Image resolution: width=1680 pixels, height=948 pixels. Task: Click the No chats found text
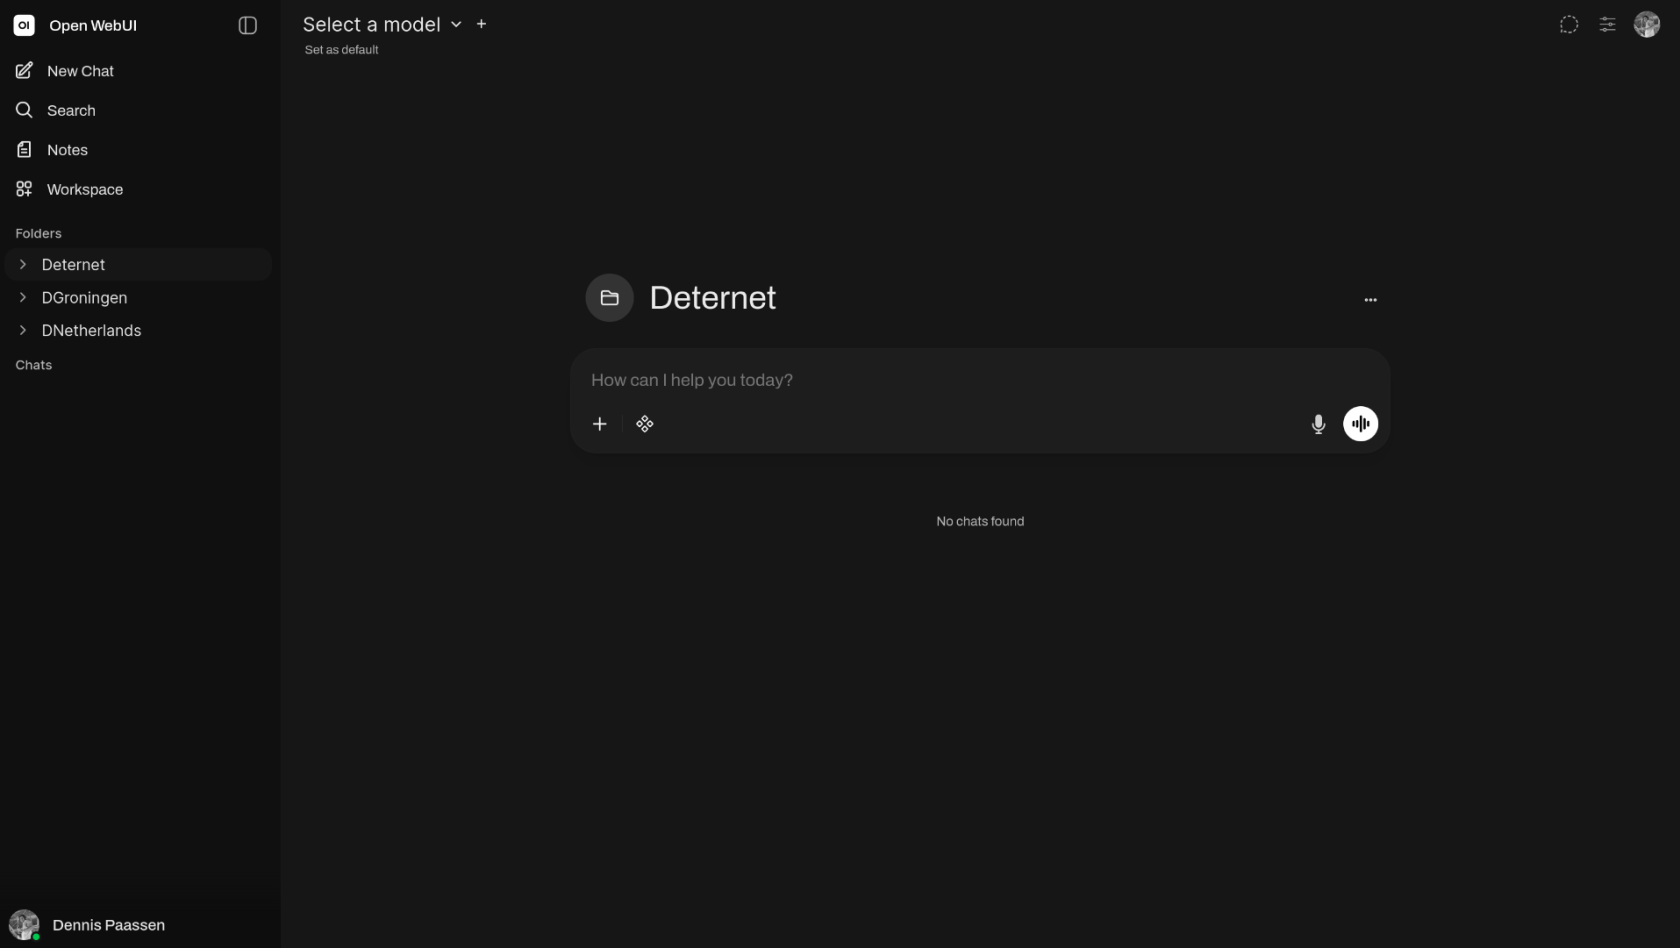click(980, 521)
